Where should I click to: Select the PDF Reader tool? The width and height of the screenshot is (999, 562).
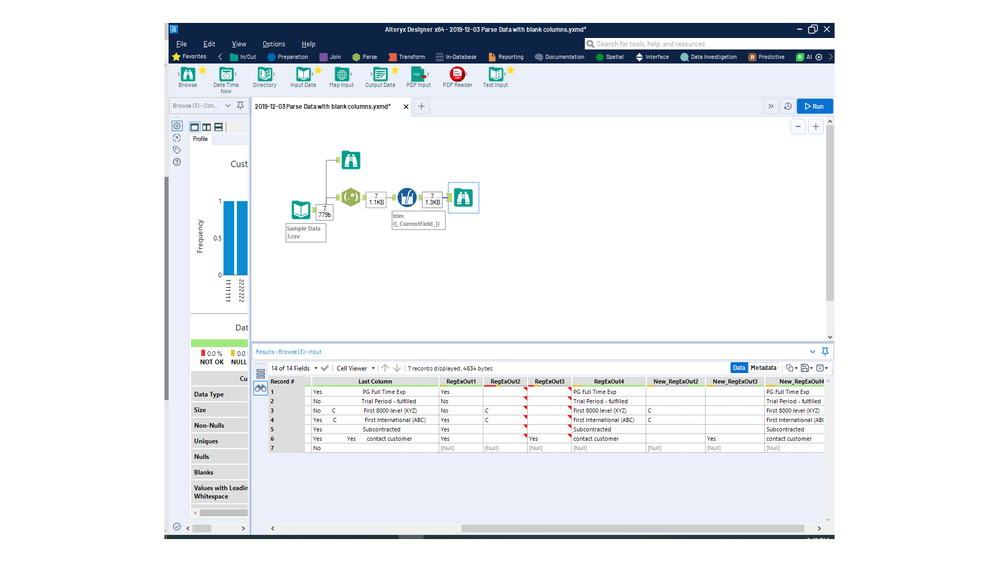[457, 76]
